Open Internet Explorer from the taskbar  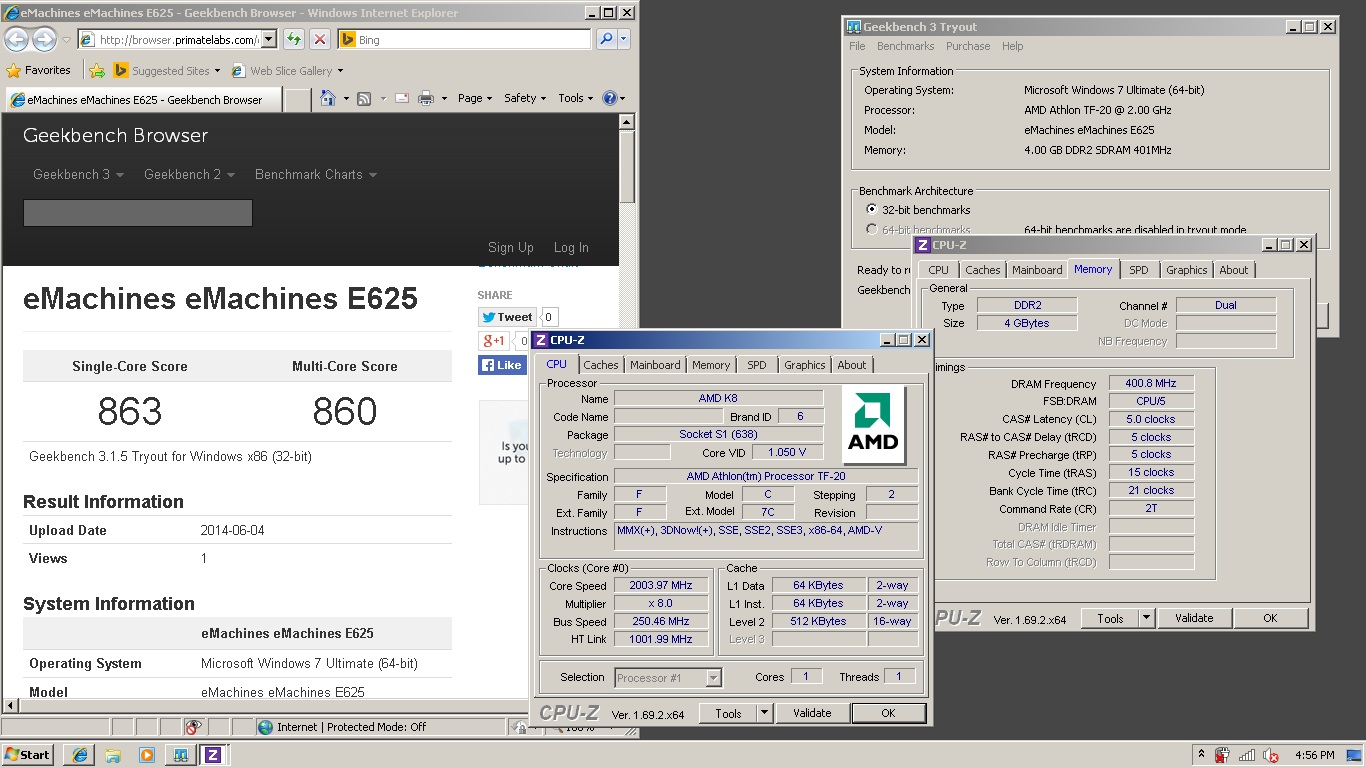click(x=80, y=755)
